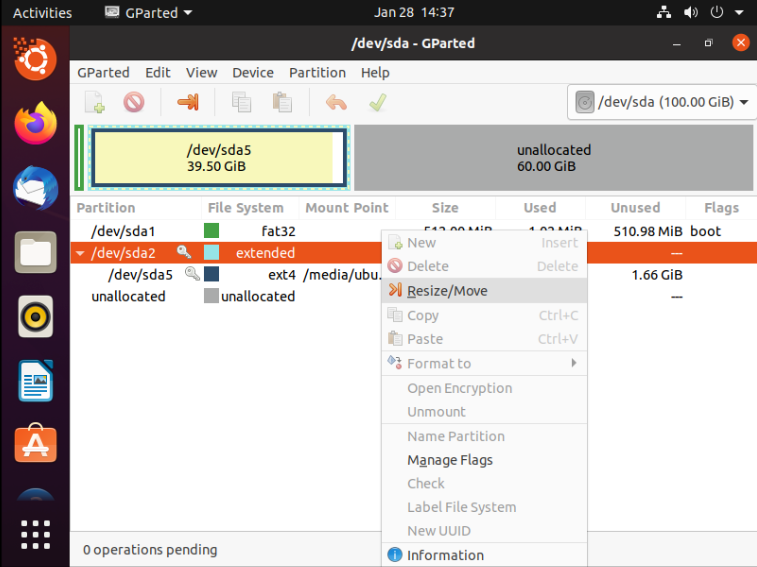
Task: Select unallocated 60.00 GiB block in disk map
Action: [x=553, y=157]
